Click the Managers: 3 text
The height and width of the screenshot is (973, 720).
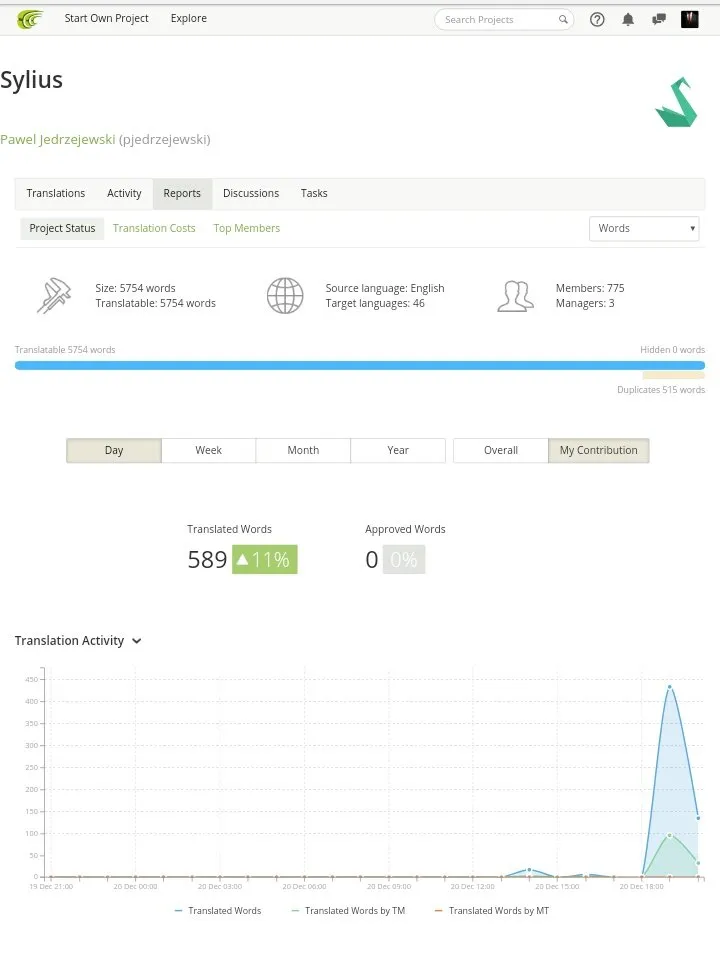pos(585,303)
